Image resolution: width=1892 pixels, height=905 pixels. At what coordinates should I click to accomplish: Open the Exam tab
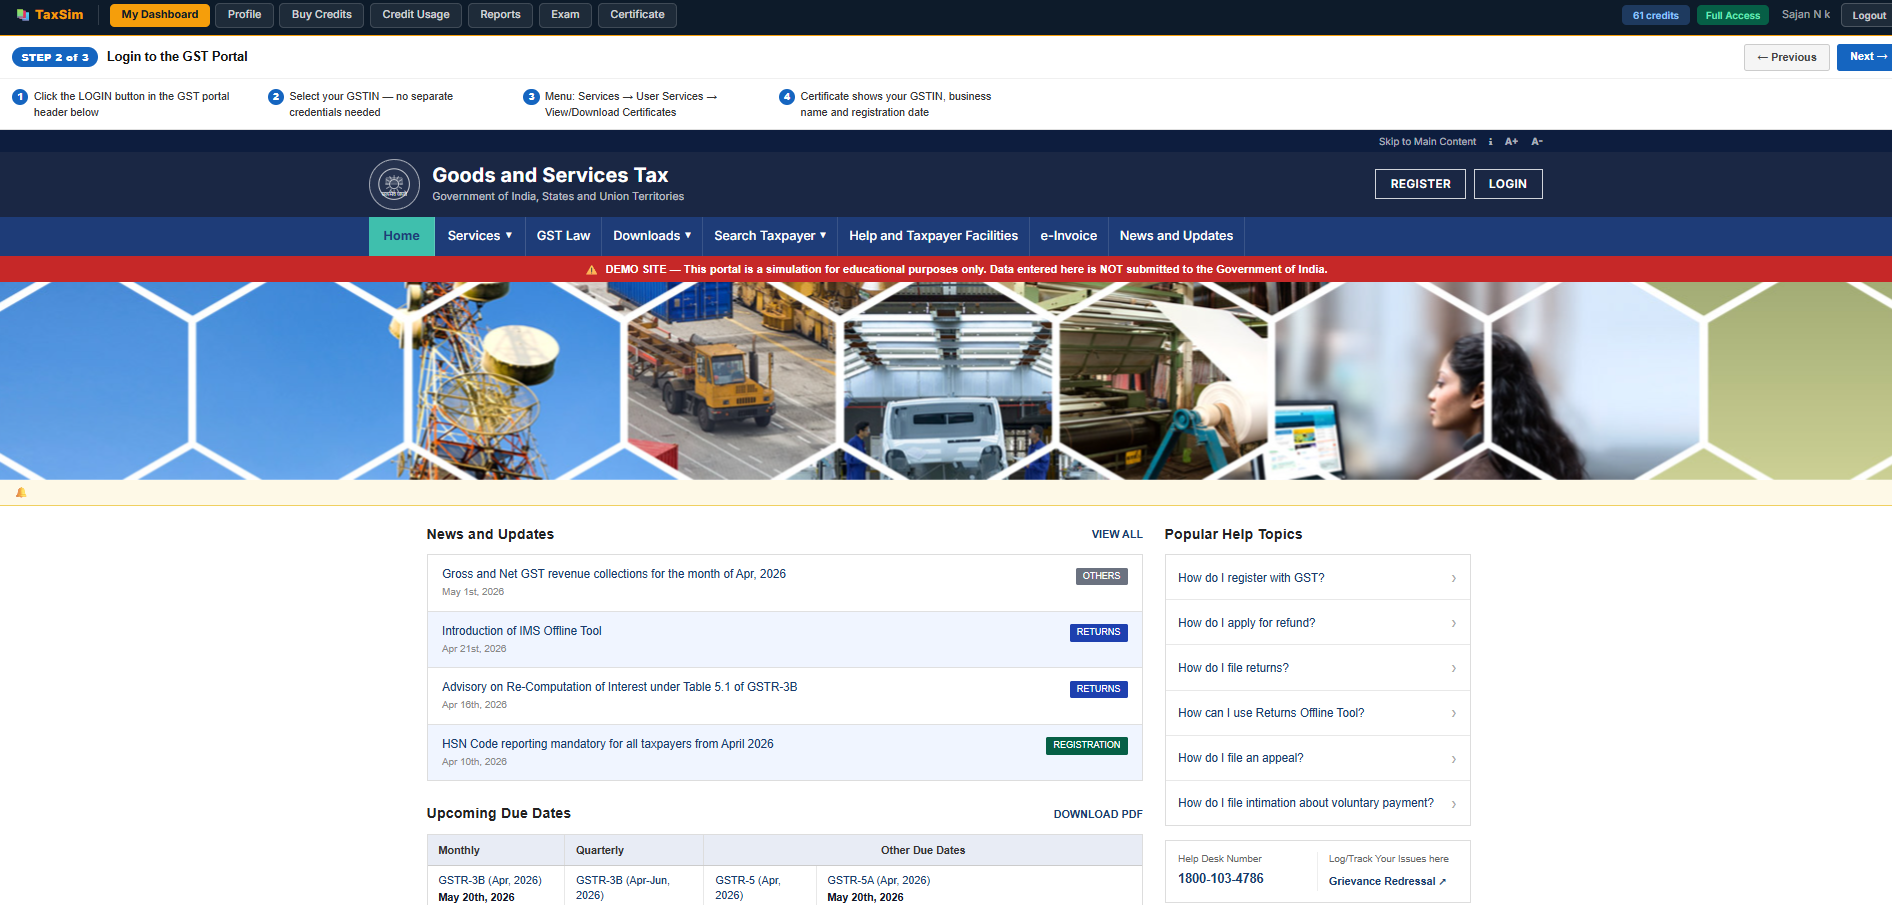coord(565,15)
